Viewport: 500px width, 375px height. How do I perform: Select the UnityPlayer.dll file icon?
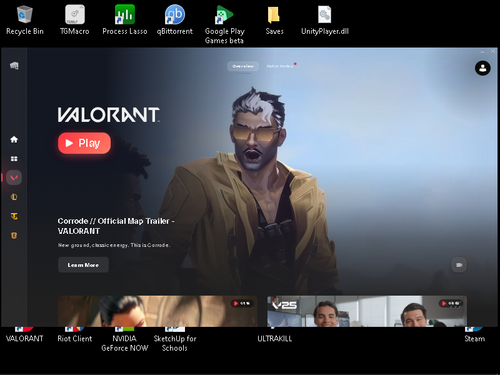click(325, 20)
